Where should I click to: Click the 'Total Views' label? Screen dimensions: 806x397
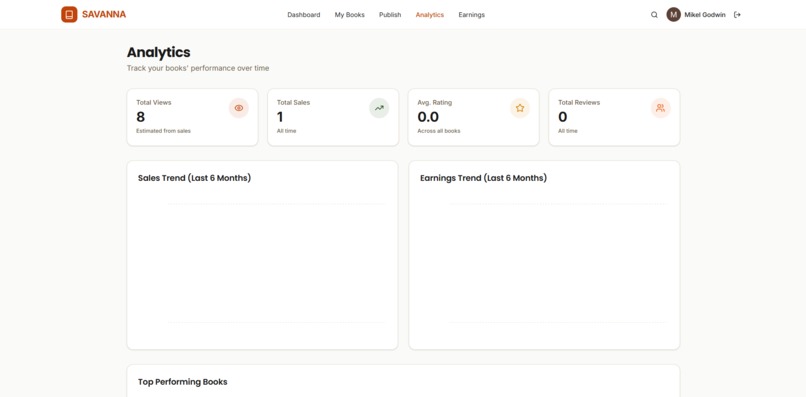point(154,102)
